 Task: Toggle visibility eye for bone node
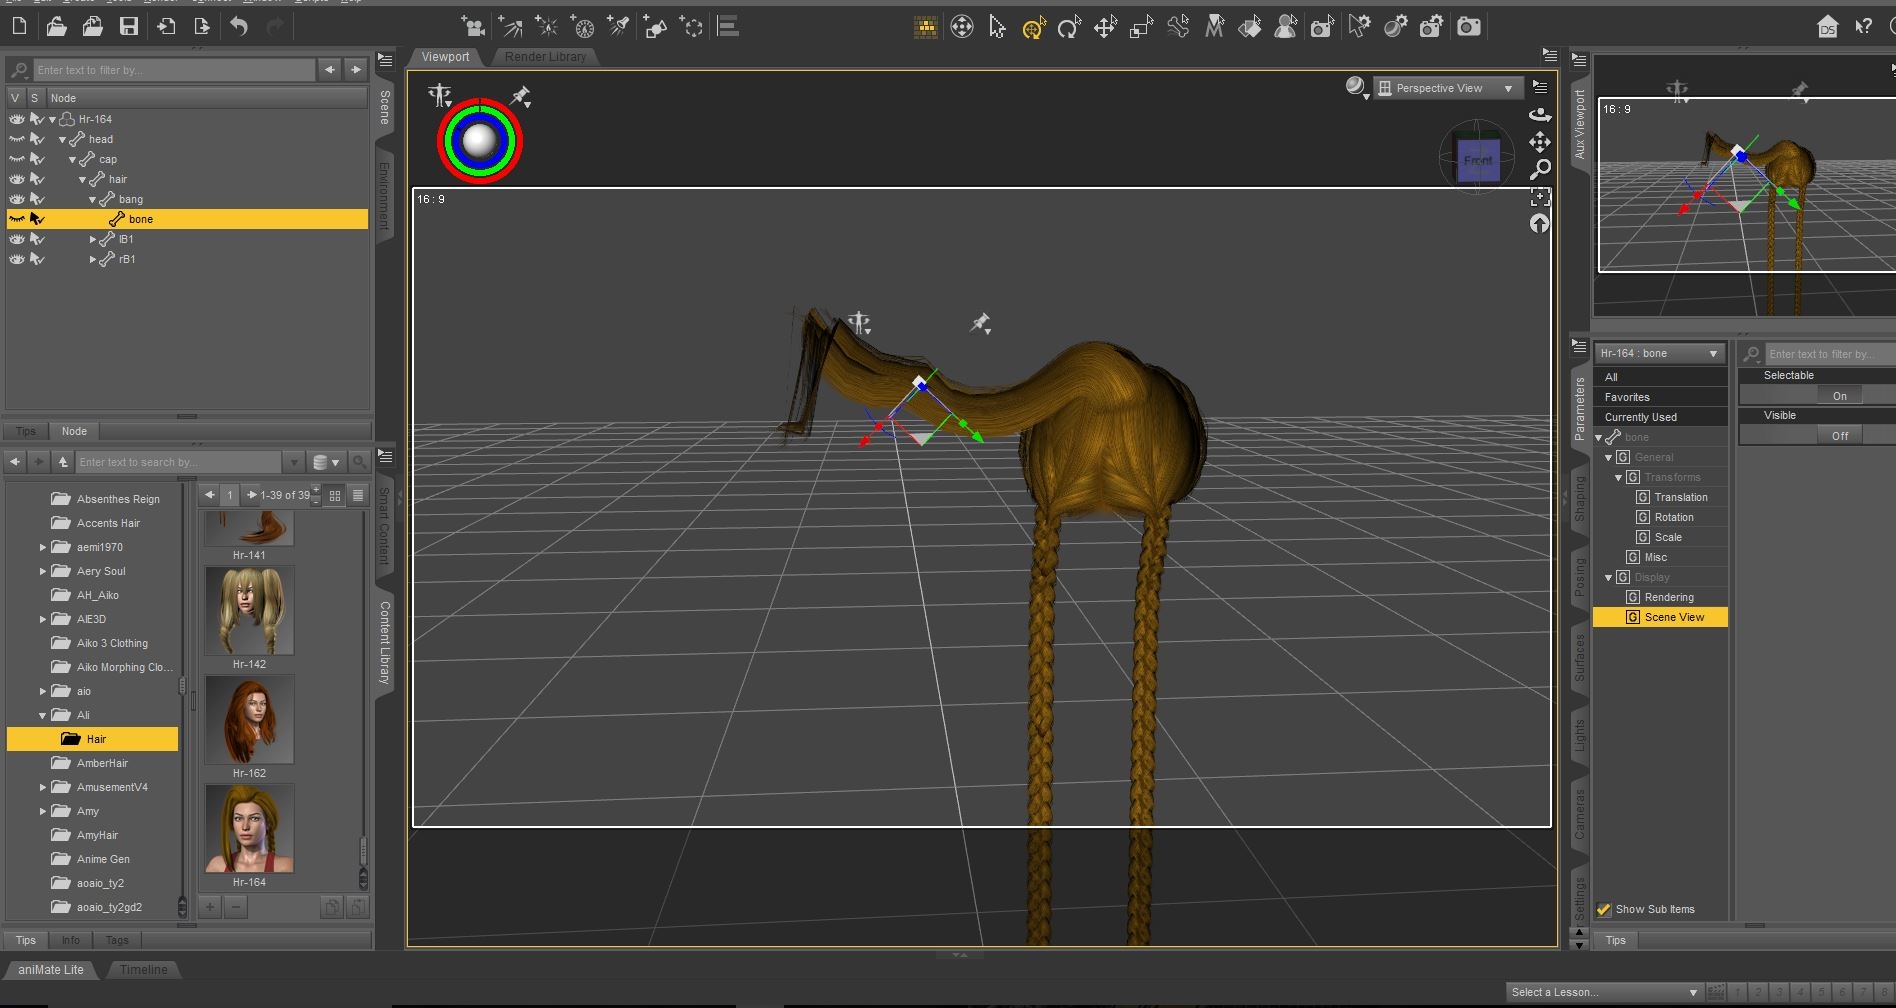point(17,219)
